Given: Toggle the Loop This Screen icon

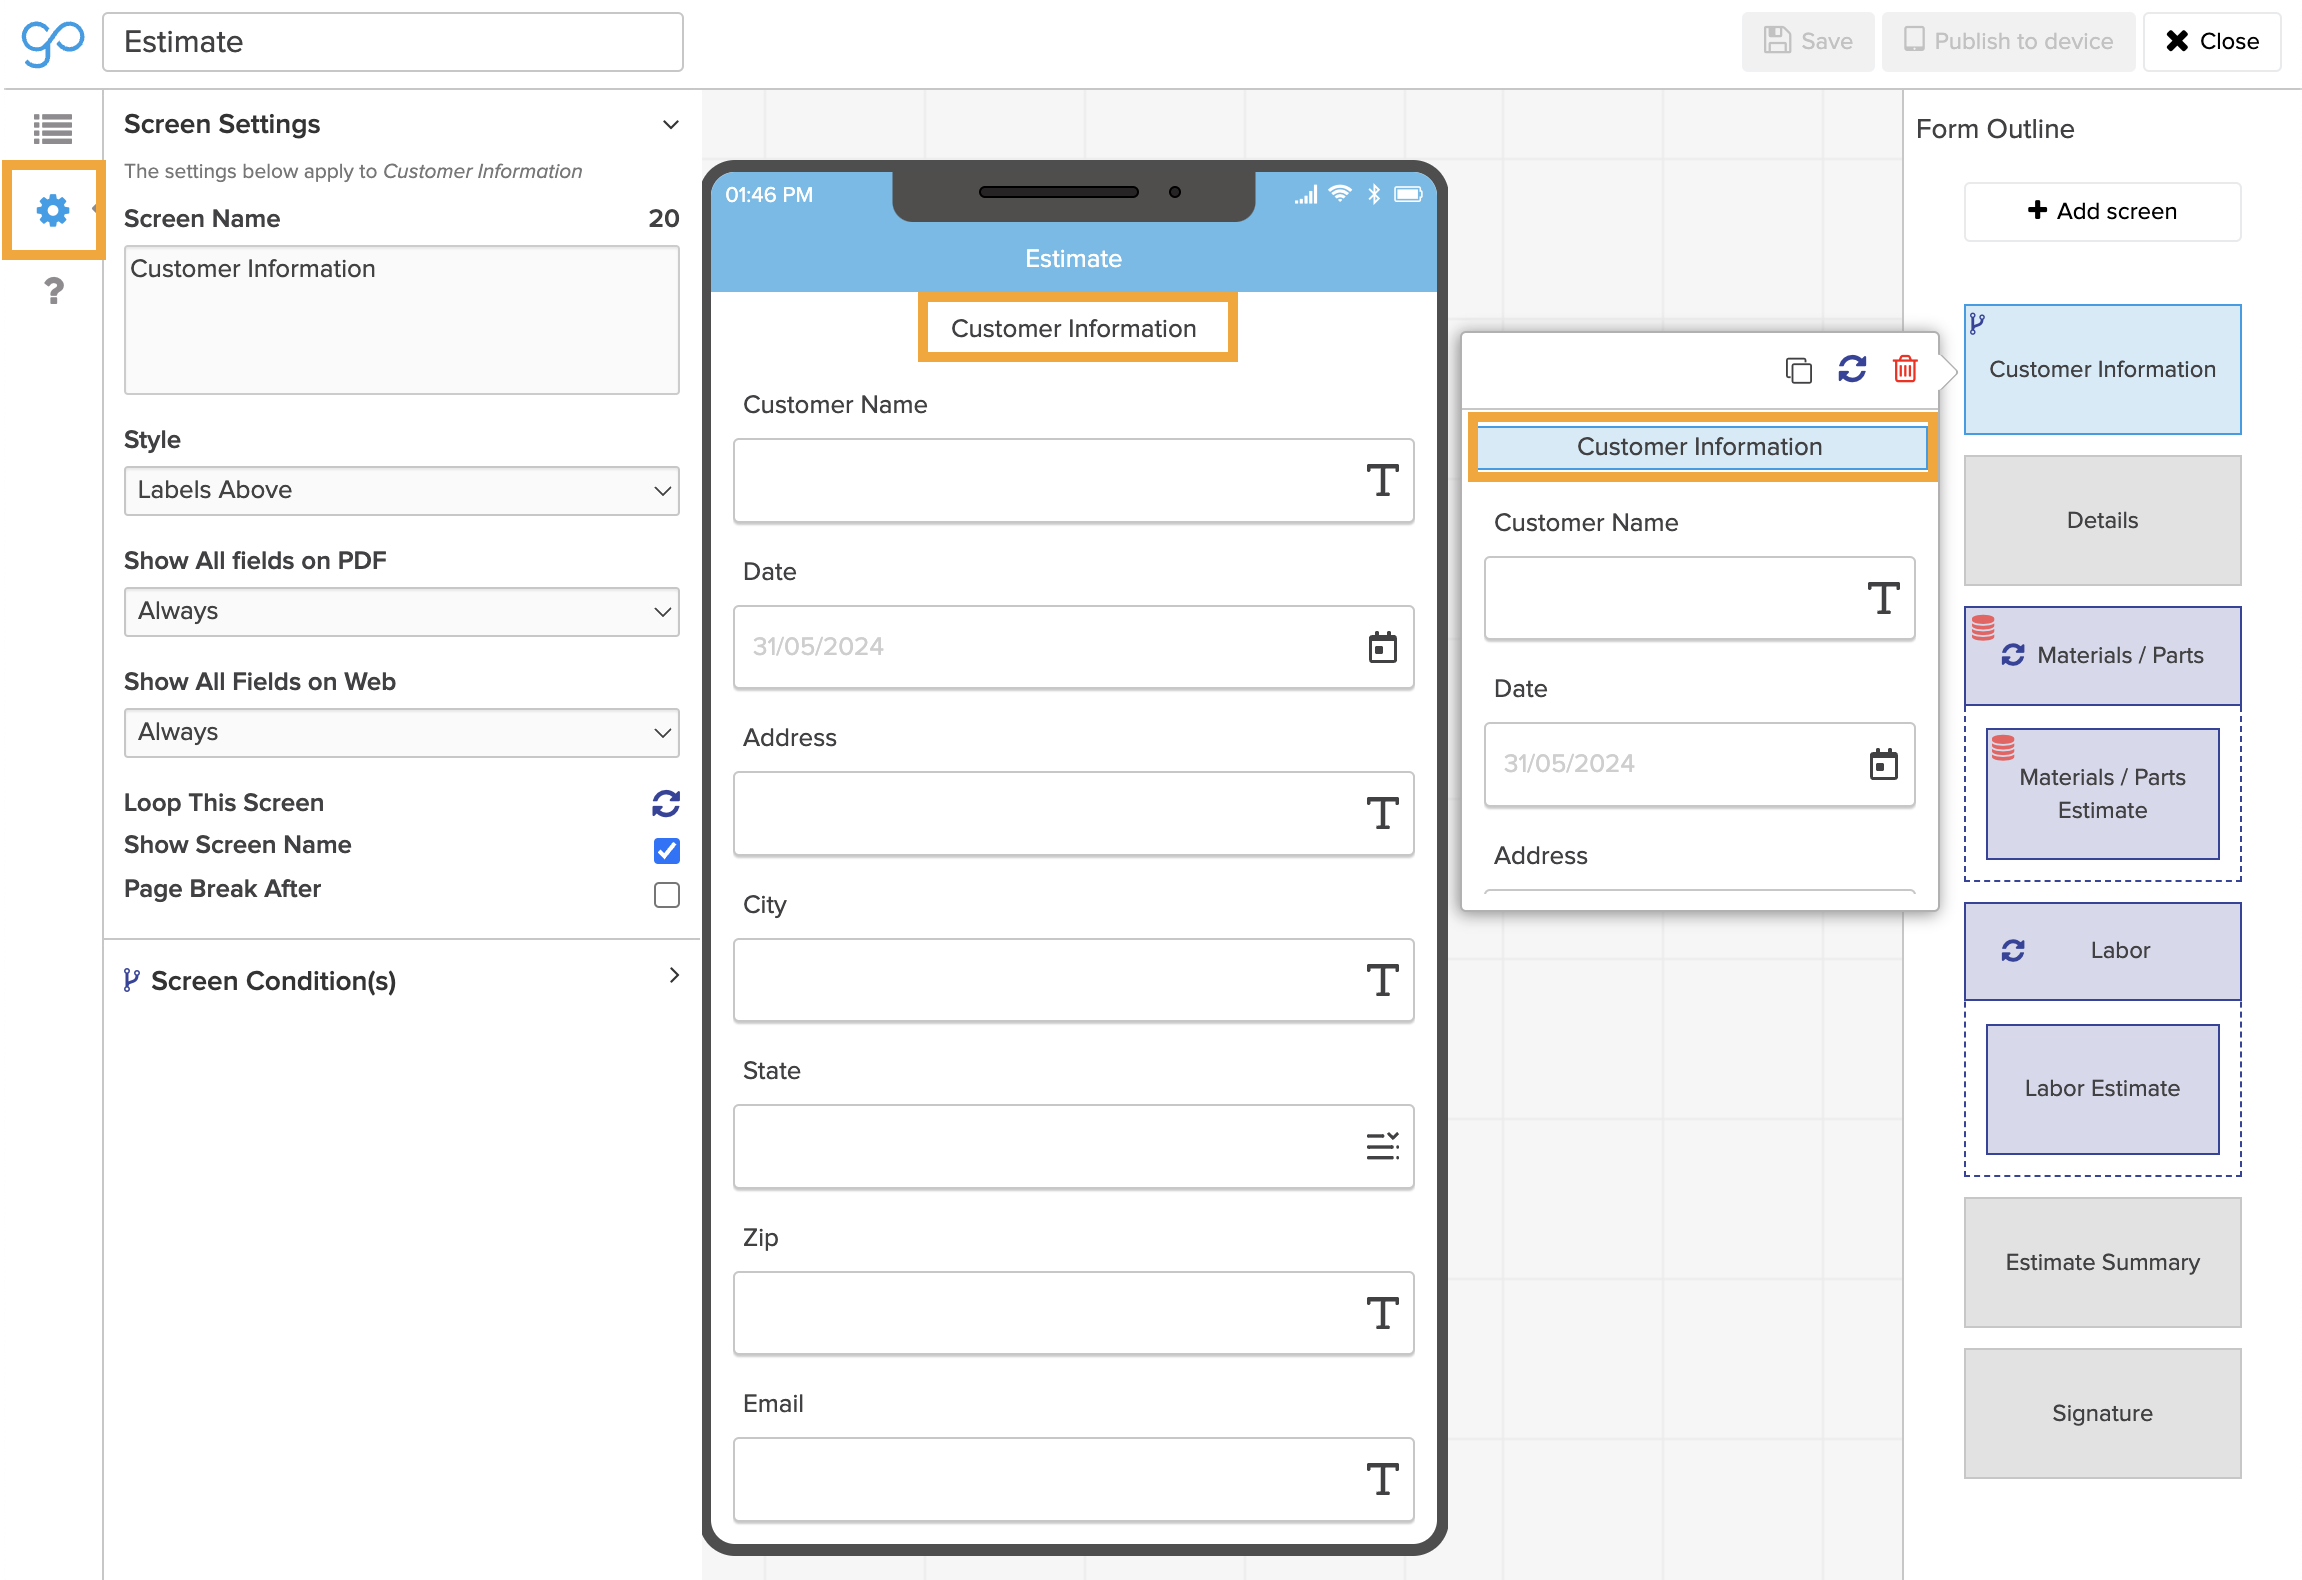Looking at the screenshot, I should coord(666,803).
